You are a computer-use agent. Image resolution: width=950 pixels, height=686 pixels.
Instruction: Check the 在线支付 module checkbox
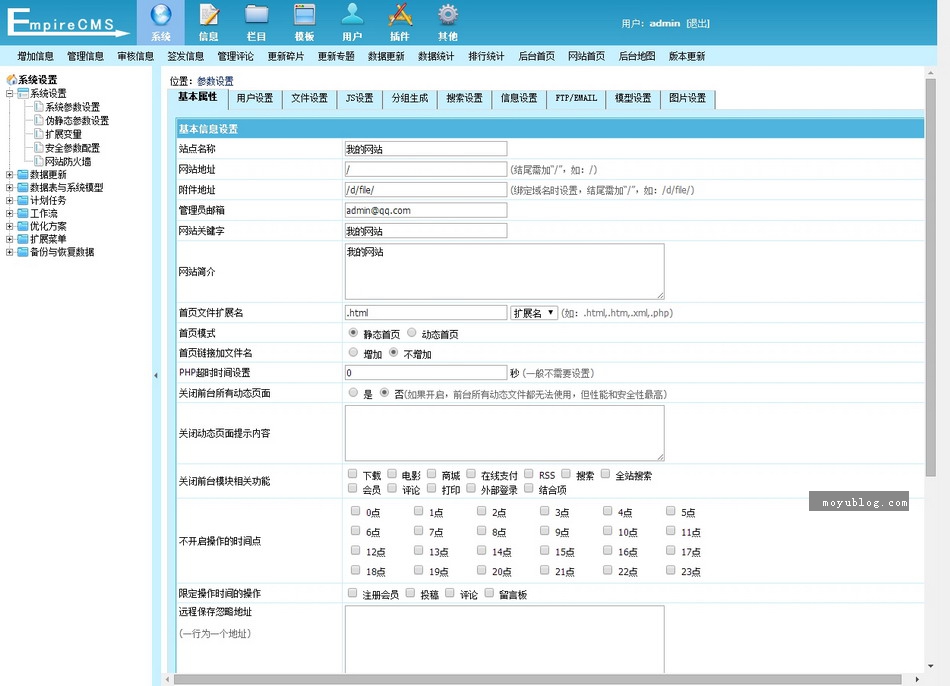tap(471, 474)
